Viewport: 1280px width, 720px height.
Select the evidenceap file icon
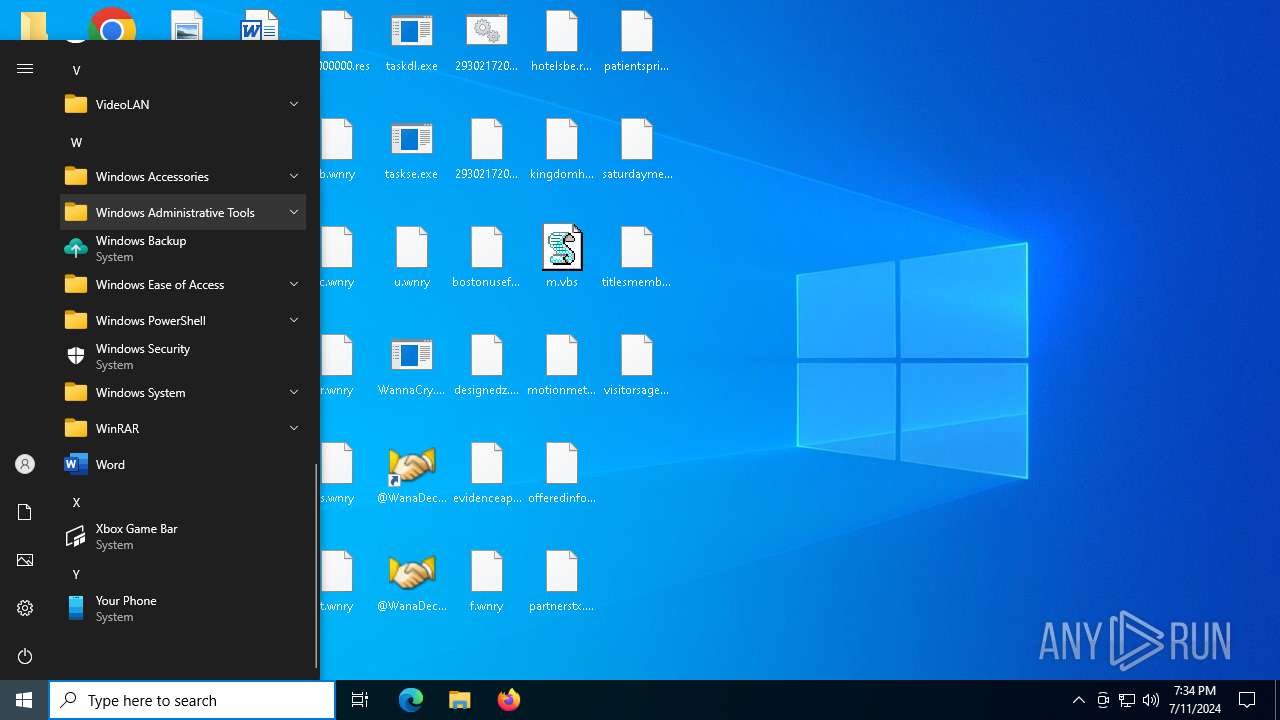(x=487, y=474)
